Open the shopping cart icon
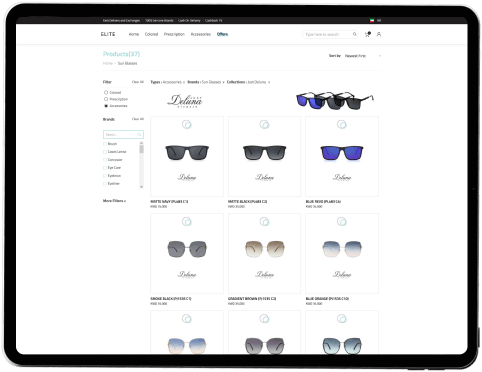Screen dimensions: 482x372 (367, 34)
